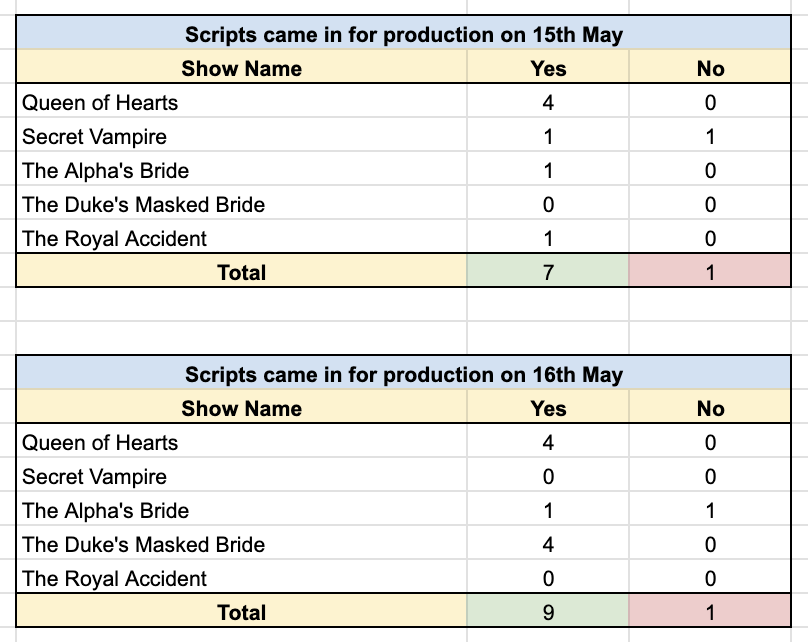Click green total Yes cell showing 9
Viewport: 808px width, 642px height.
click(548, 611)
